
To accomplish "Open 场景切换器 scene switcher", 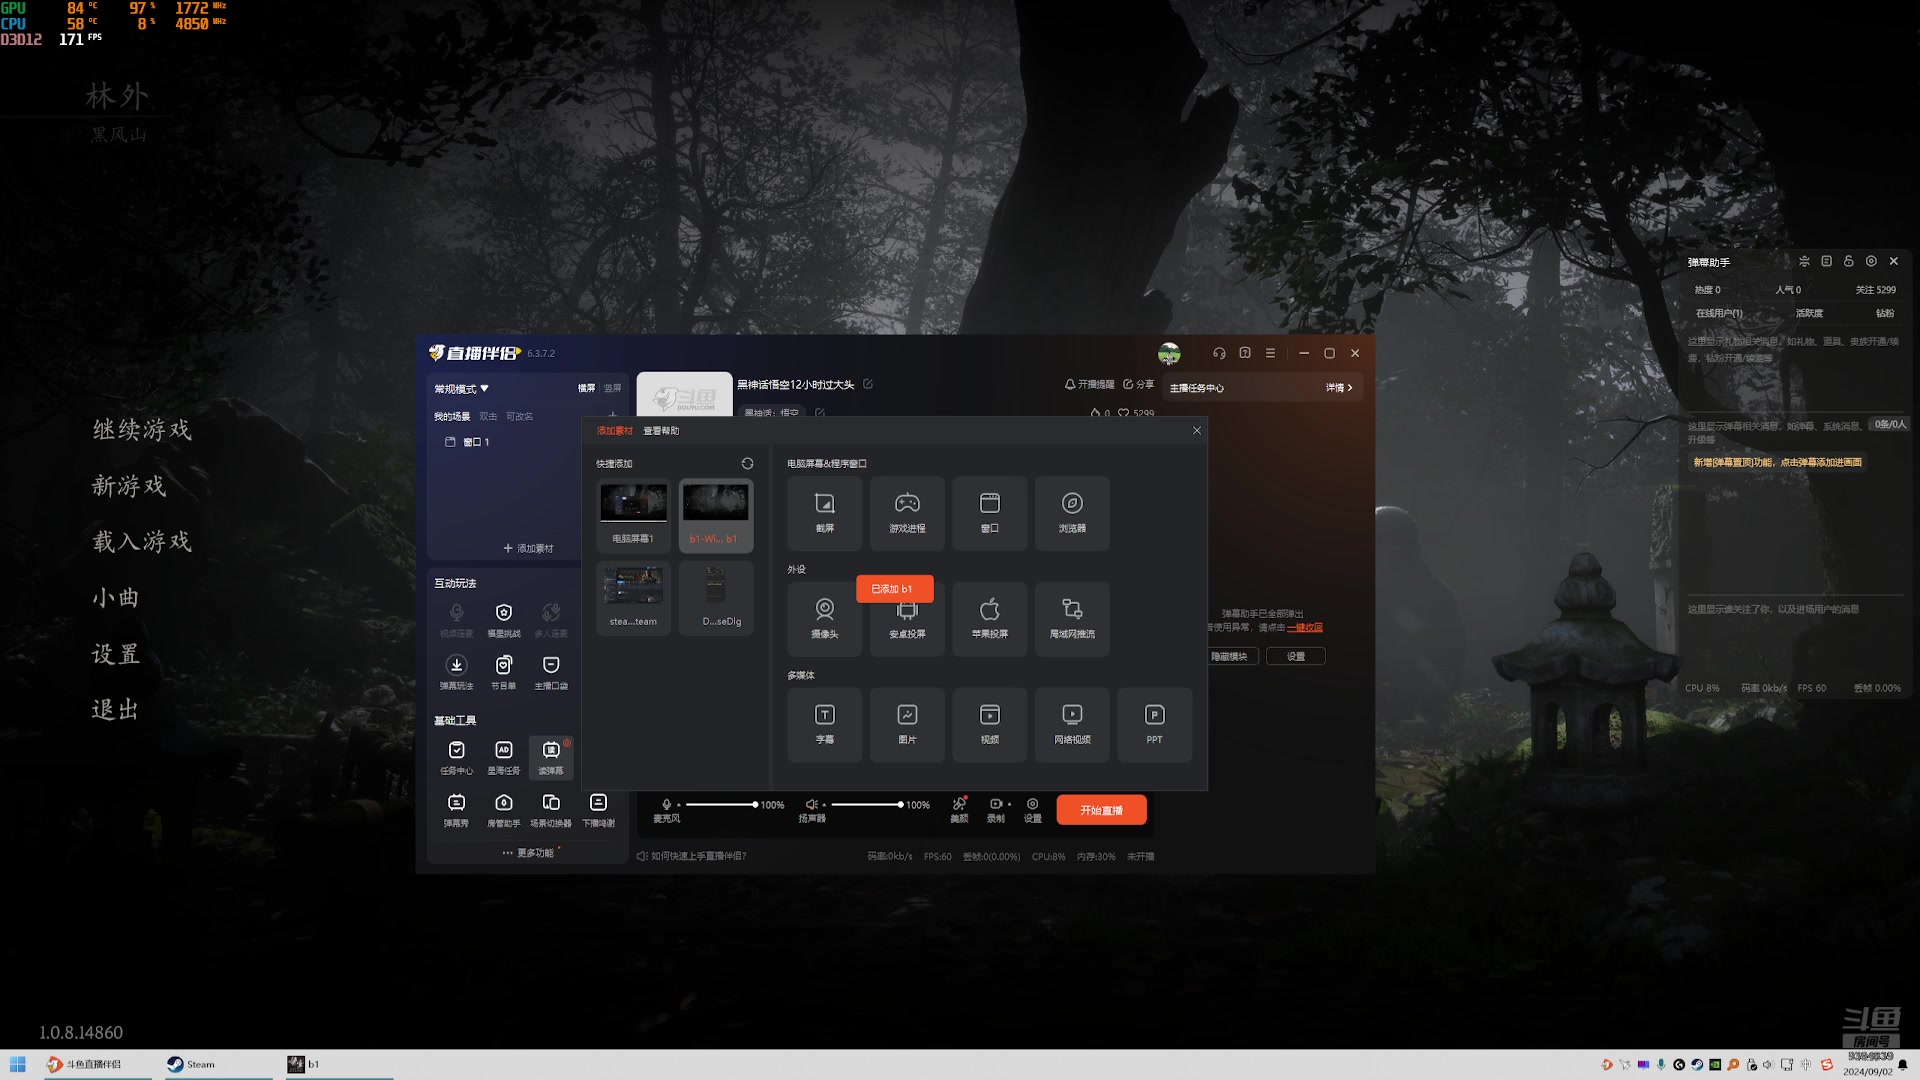I will [x=551, y=810].
